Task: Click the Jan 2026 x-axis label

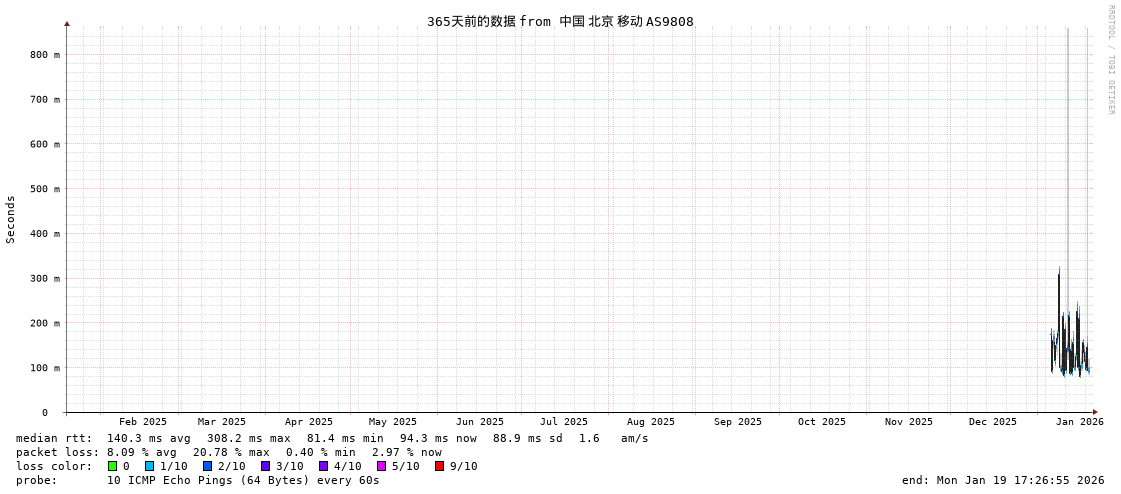Action: [x=1080, y=422]
